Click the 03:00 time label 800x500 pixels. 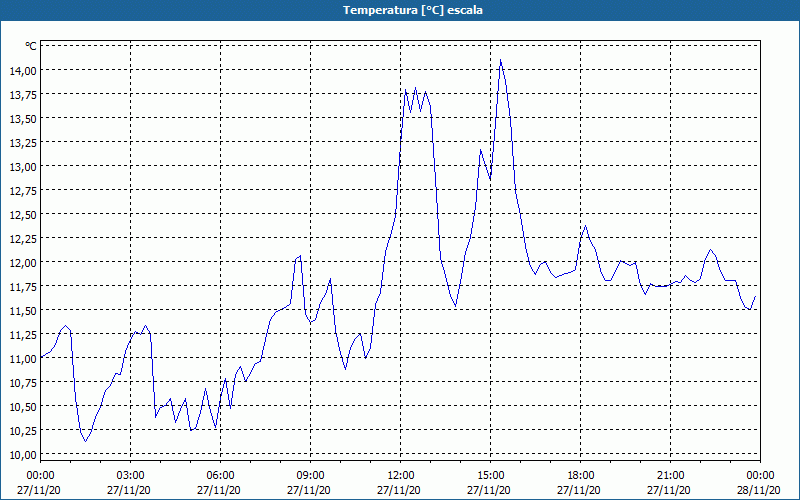click(x=130, y=475)
